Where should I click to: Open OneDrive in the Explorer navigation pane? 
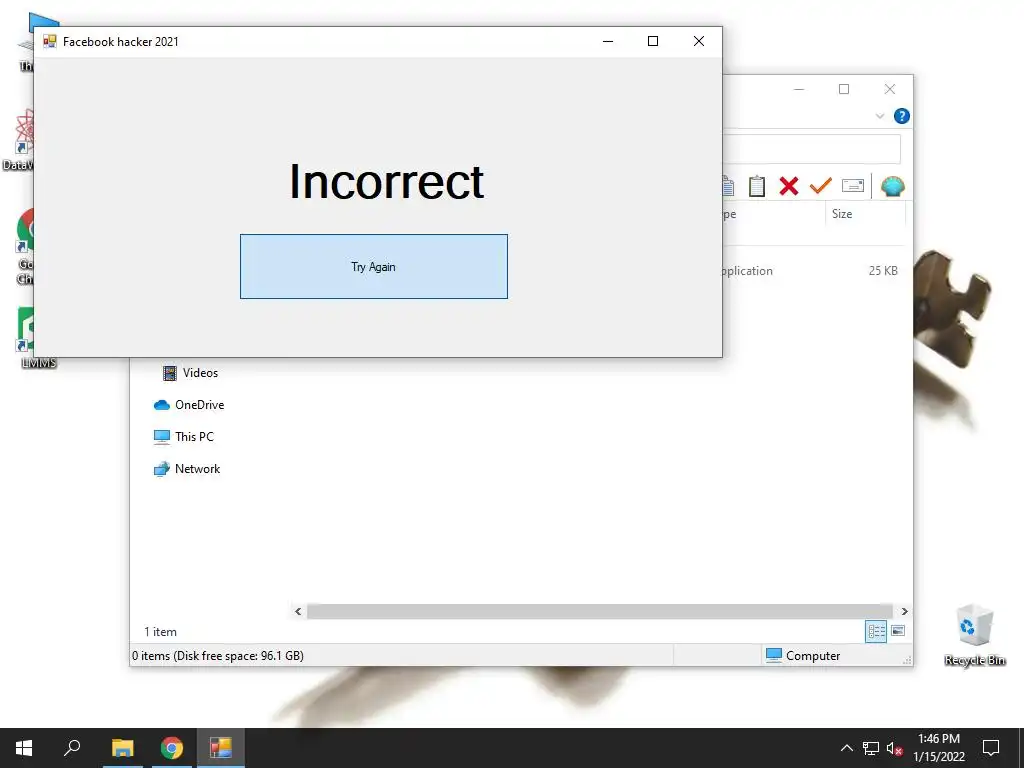click(x=199, y=405)
